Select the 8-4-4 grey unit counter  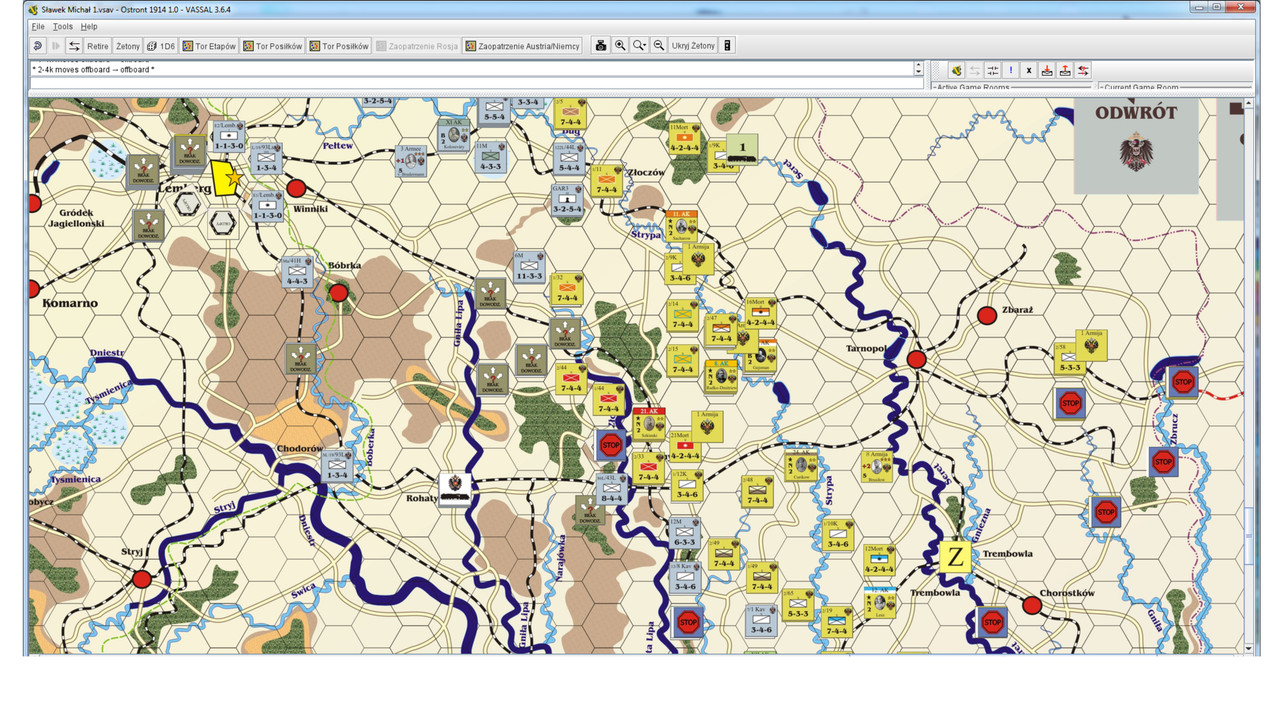coord(611,489)
